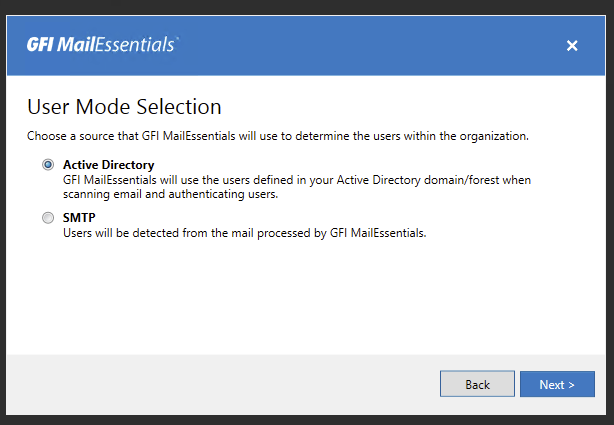Click the blank white area below SMTP option
Image resolution: width=614 pixels, height=425 pixels.
[x=300, y=300]
